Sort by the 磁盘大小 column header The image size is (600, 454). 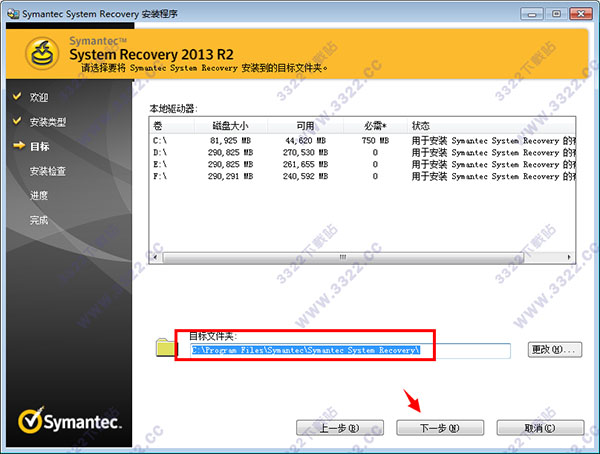pyautogui.click(x=230, y=126)
